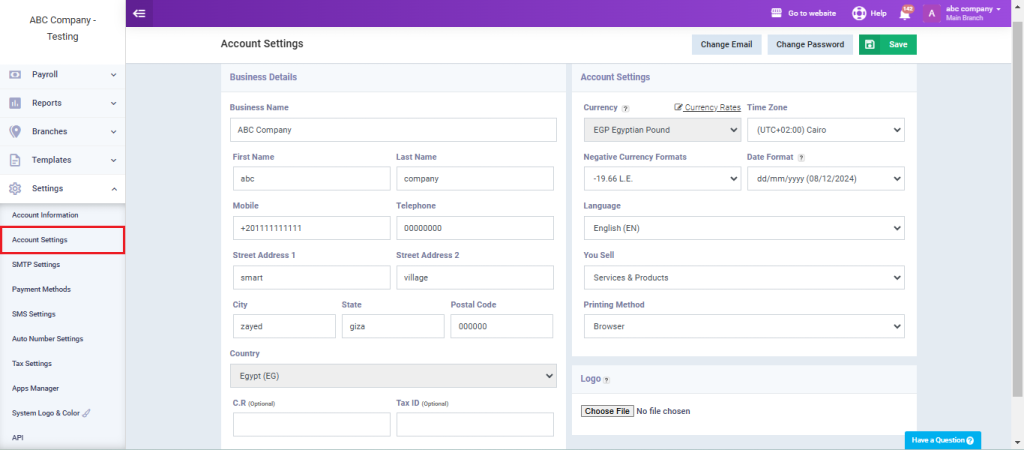This screenshot has width=1024, height=450.
Task: Expand the Templates menu chevron
Action: click(114, 160)
